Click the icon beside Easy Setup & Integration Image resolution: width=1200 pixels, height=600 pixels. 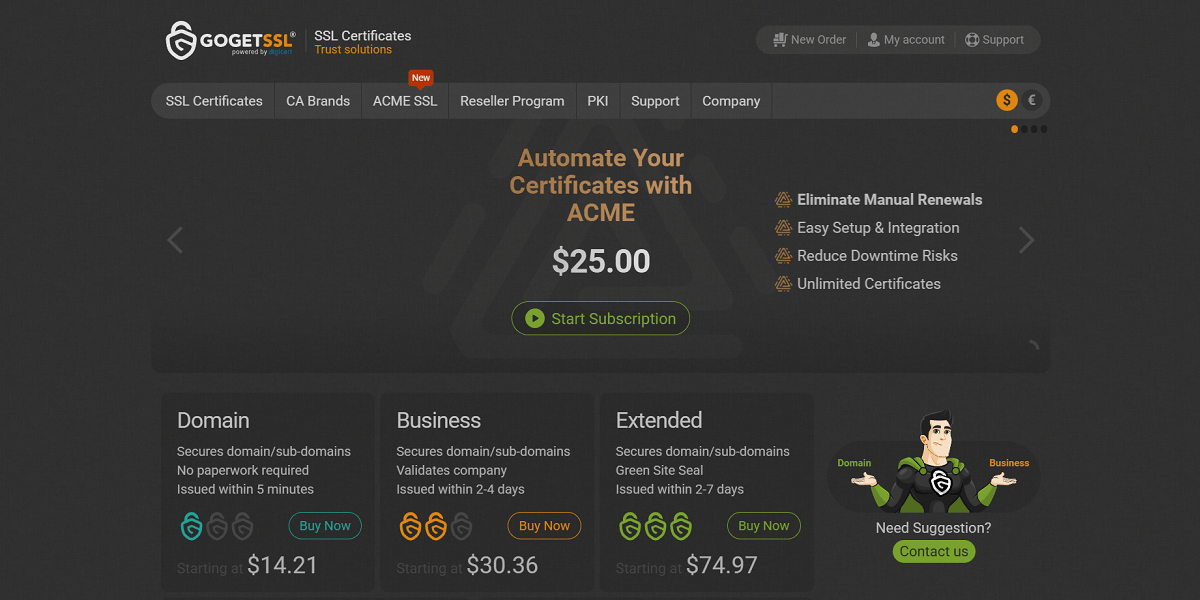[x=783, y=228]
